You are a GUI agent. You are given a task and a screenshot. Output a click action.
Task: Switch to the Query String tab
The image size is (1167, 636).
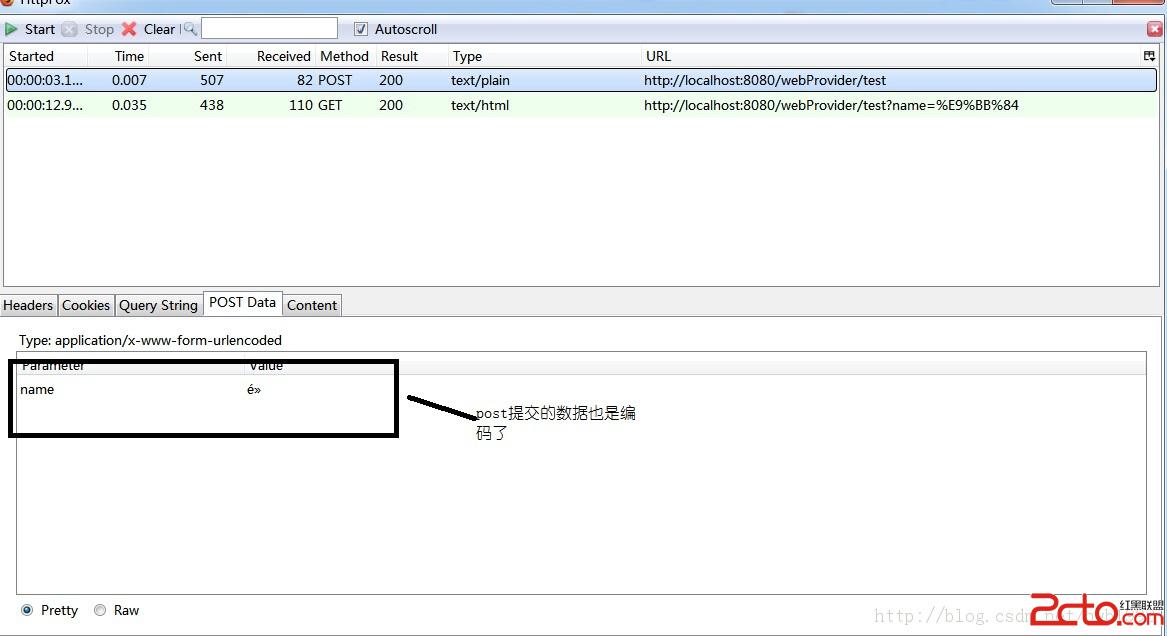pyautogui.click(x=159, y=305)
